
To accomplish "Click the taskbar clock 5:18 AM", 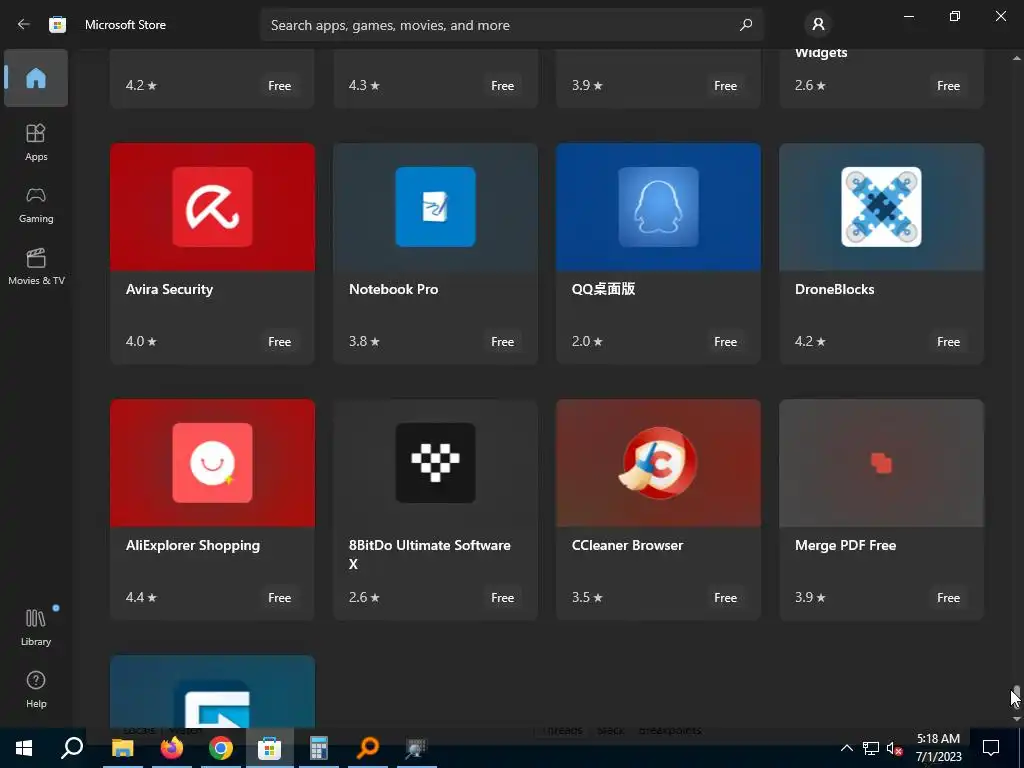I will (x=938, y=739).
